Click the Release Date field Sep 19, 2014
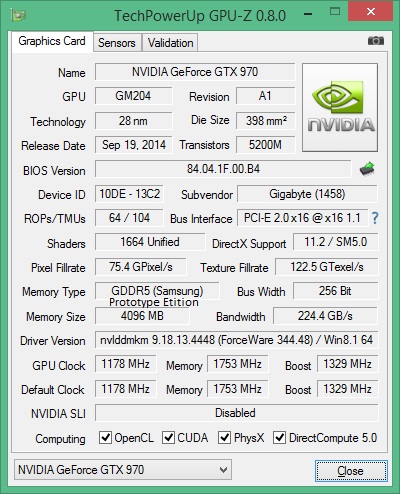This screenshot has height=494, width=400. click(x=133, y=145)
